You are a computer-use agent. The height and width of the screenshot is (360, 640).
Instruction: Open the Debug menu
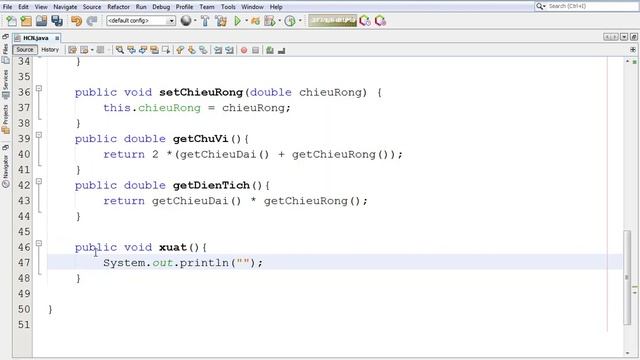pos(161,7)
